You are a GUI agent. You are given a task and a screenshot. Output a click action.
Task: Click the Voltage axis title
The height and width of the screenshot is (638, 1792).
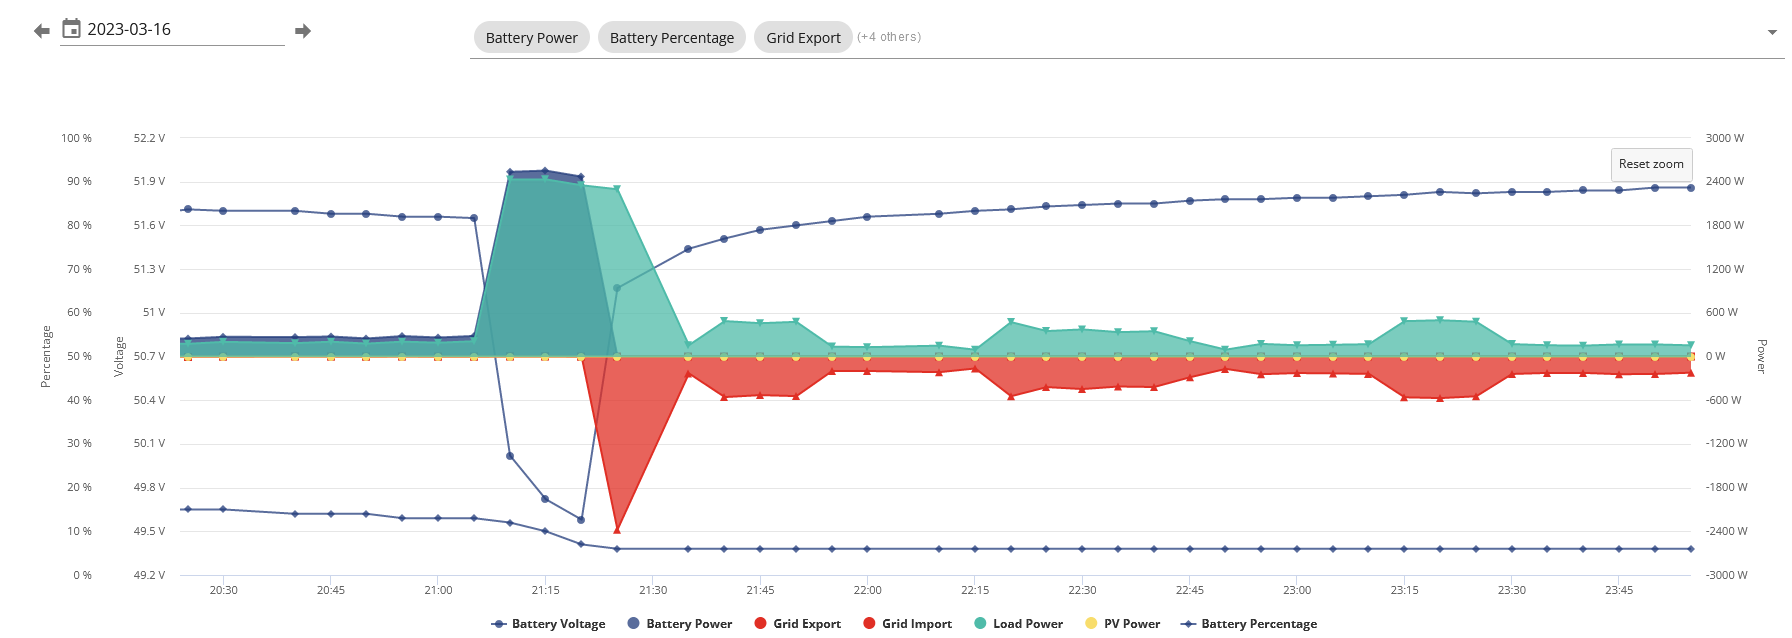(x=119, y=356)
